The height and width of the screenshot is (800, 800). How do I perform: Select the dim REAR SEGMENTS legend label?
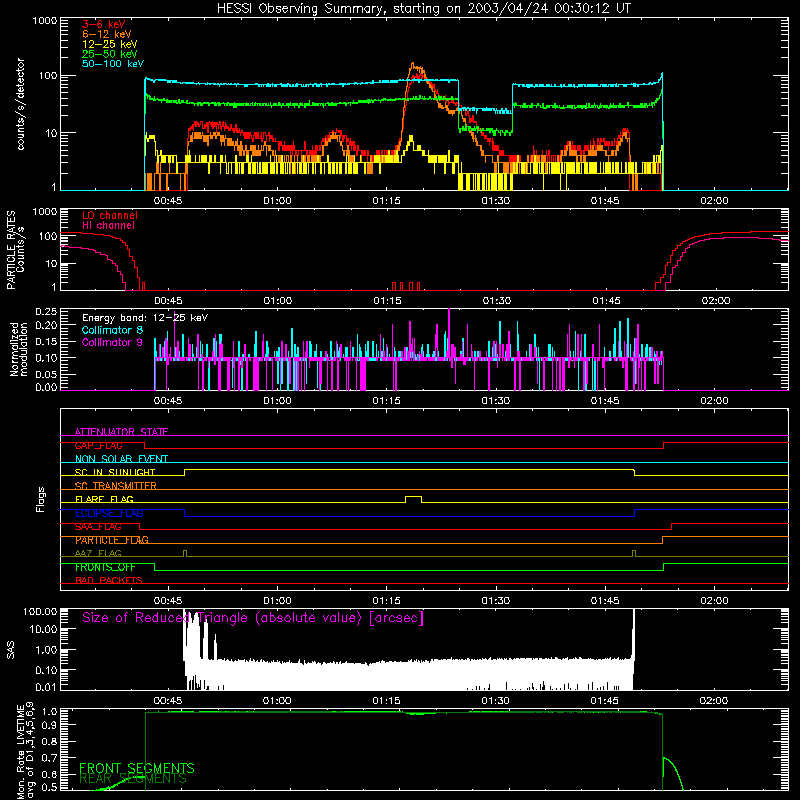133,779
